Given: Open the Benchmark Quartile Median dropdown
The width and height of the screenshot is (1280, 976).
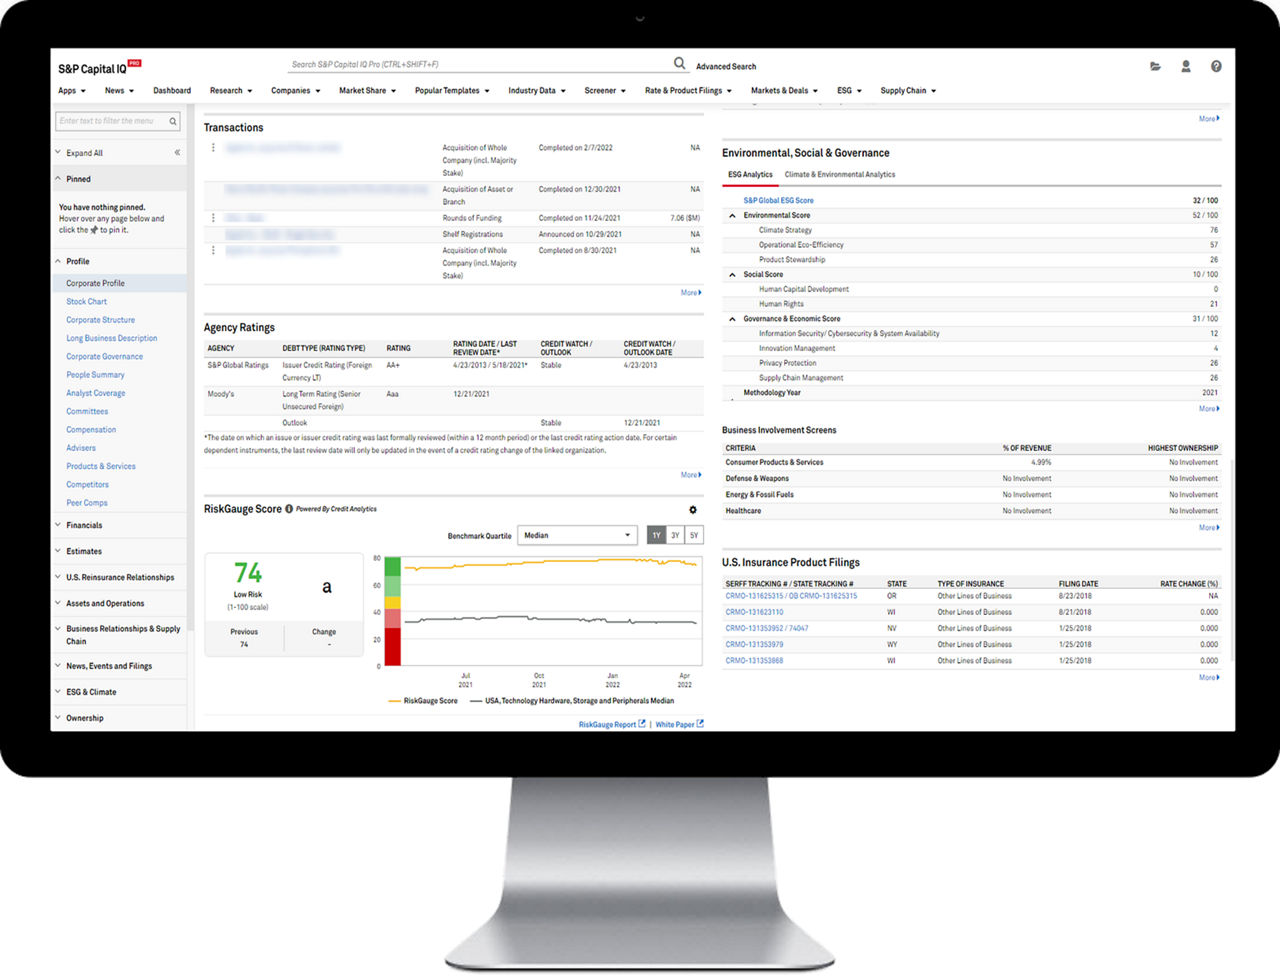Looking at the screenshot, I should (578, 535).
